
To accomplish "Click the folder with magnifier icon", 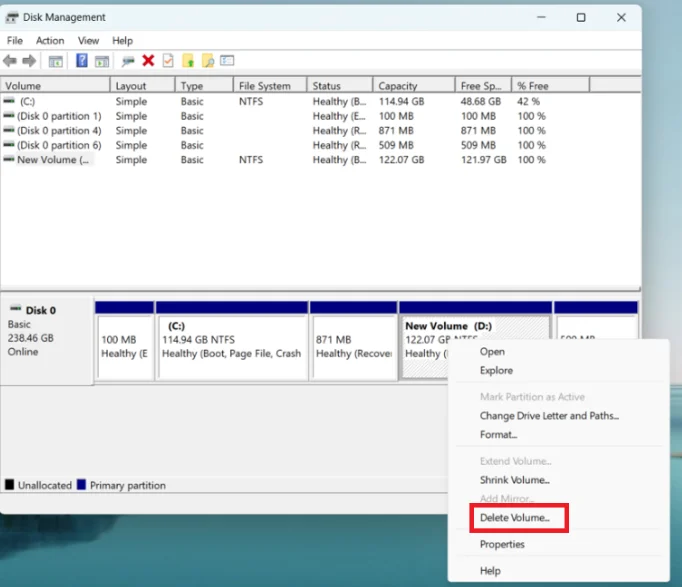I will pos(208,60).
